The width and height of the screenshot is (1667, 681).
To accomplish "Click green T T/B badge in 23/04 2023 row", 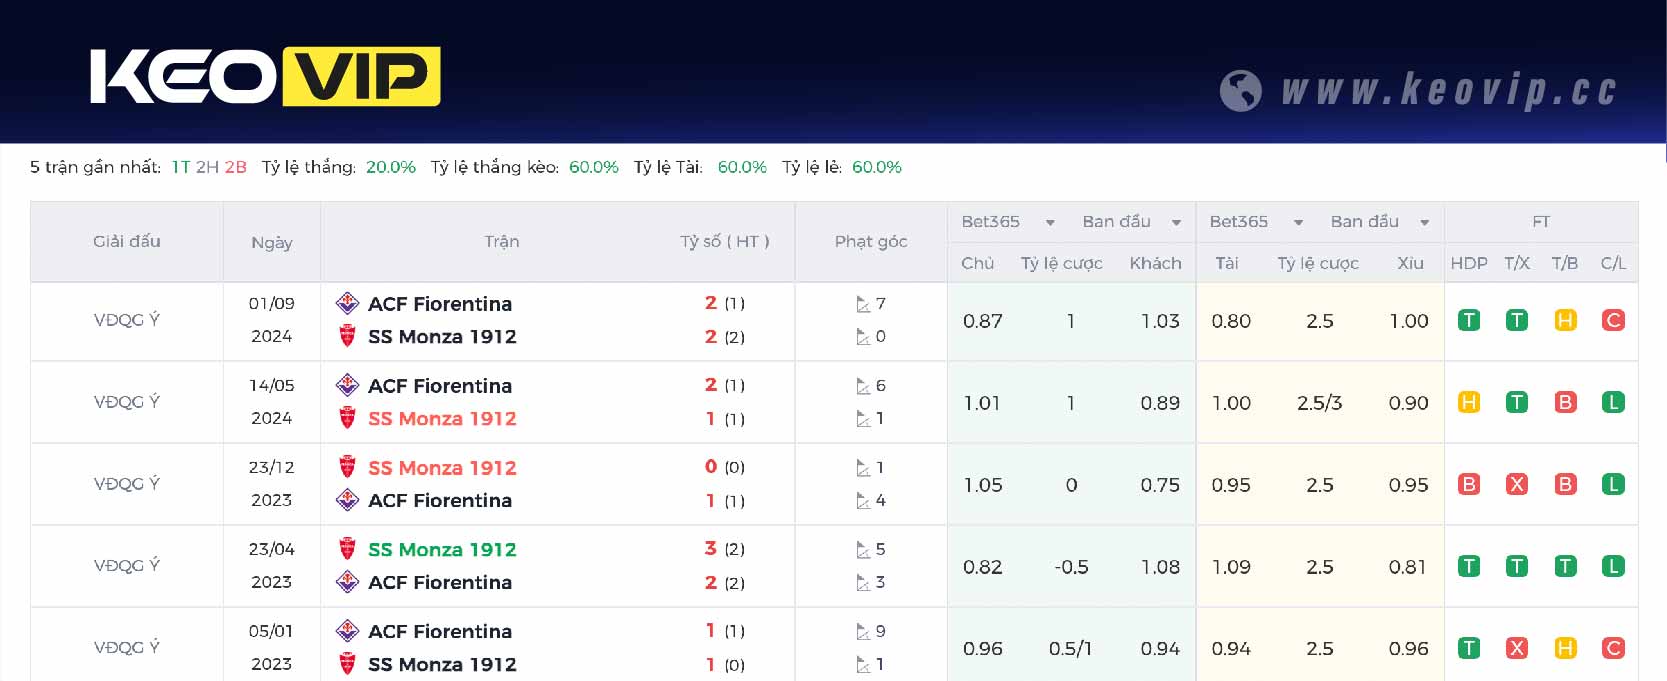I will pos(1565,567).
